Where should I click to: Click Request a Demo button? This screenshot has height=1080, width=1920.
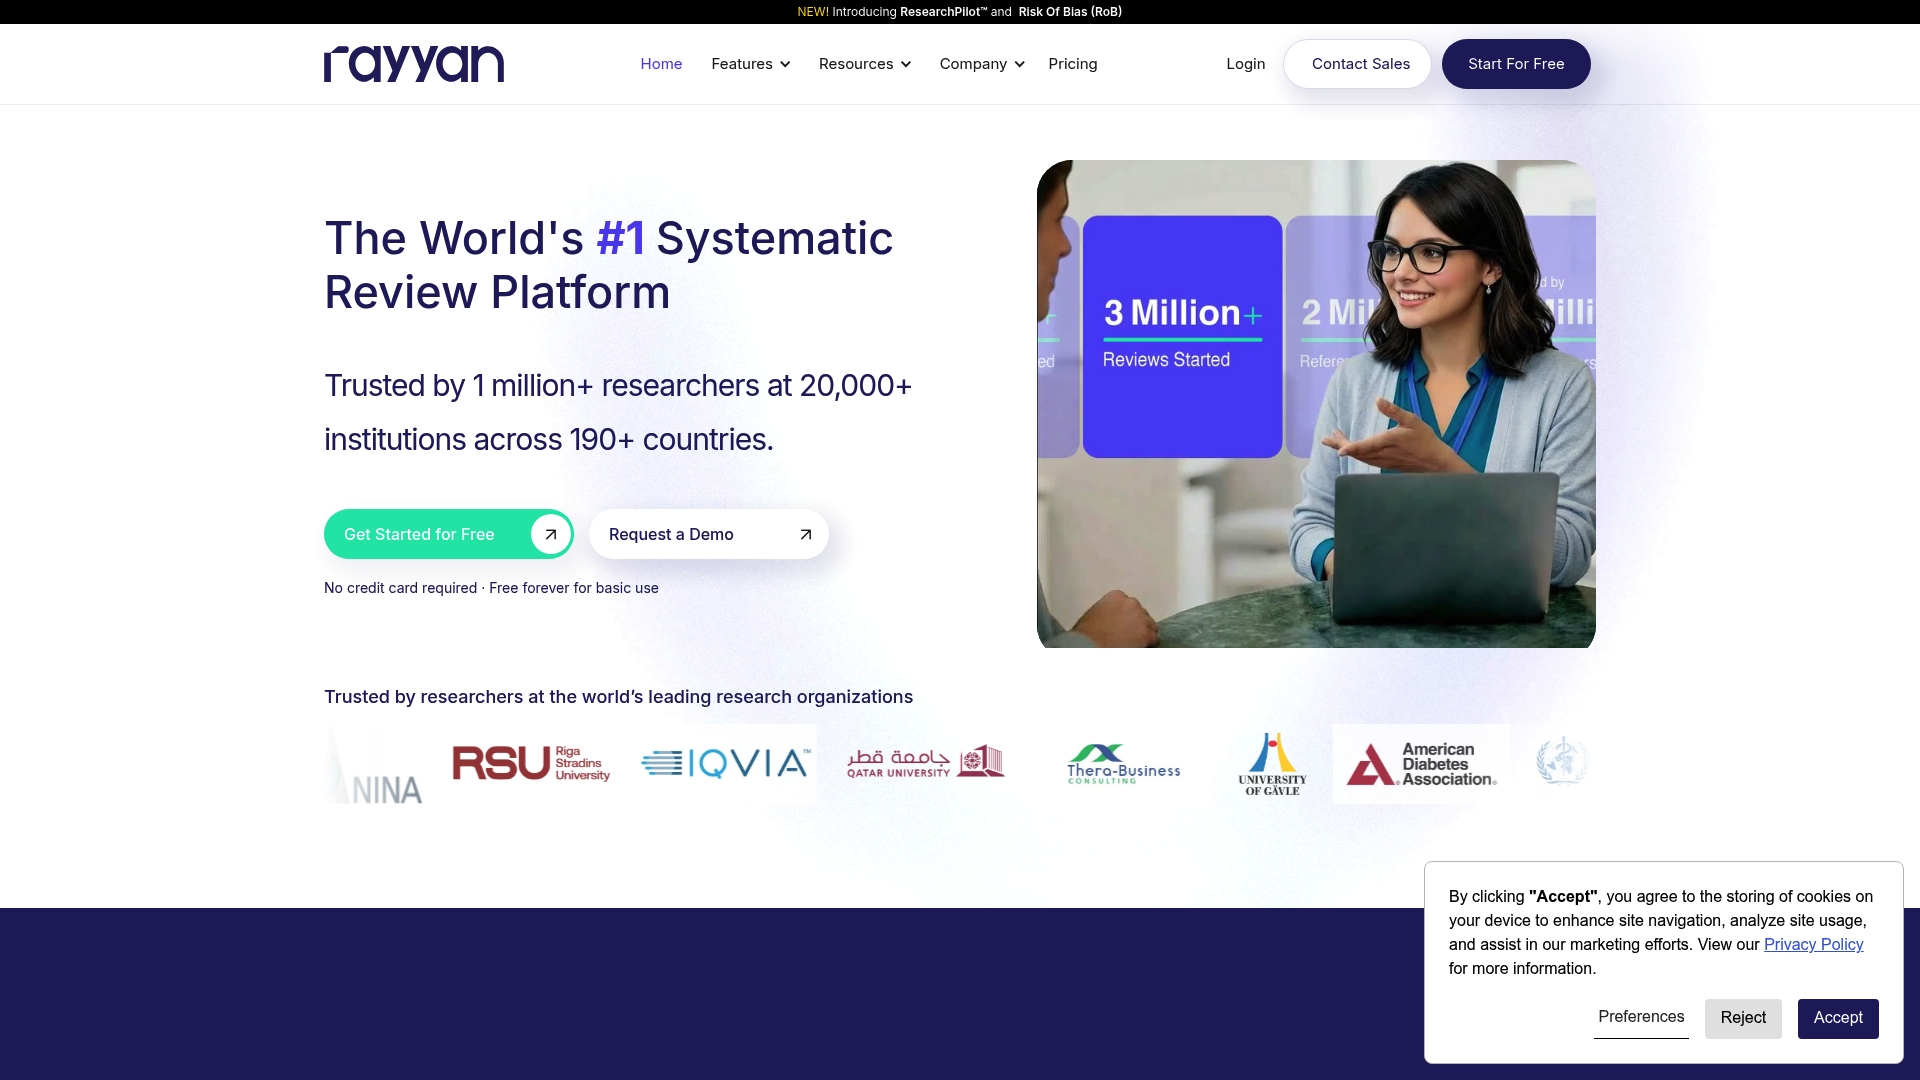pos(709,534)
